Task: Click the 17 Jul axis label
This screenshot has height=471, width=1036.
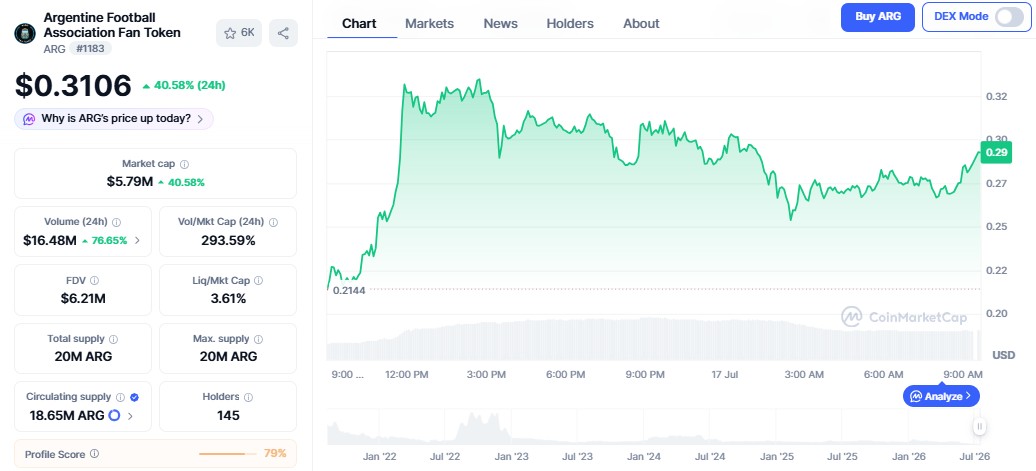Action: pyautogui.click(x=724, y=375)
